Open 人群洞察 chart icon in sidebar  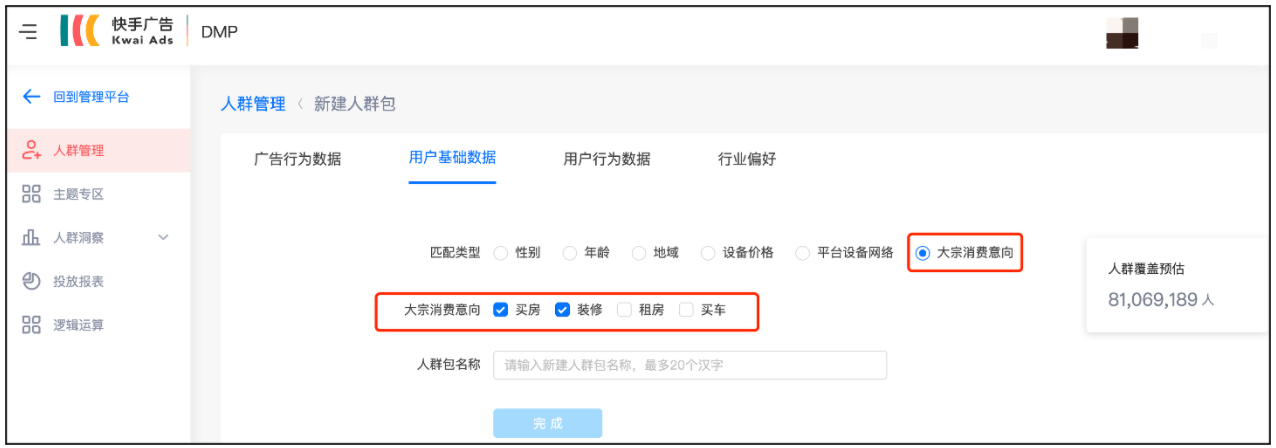tap(31, 238)
